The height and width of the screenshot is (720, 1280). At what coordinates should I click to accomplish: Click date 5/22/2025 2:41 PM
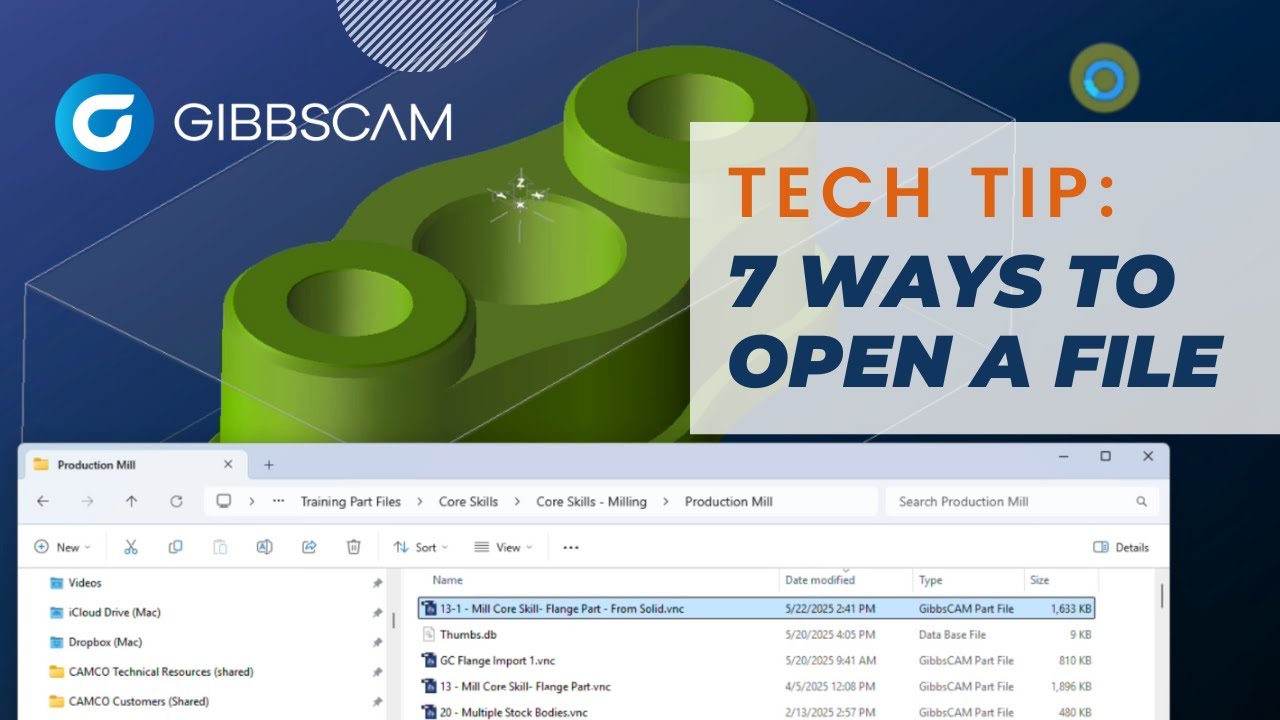830,608
